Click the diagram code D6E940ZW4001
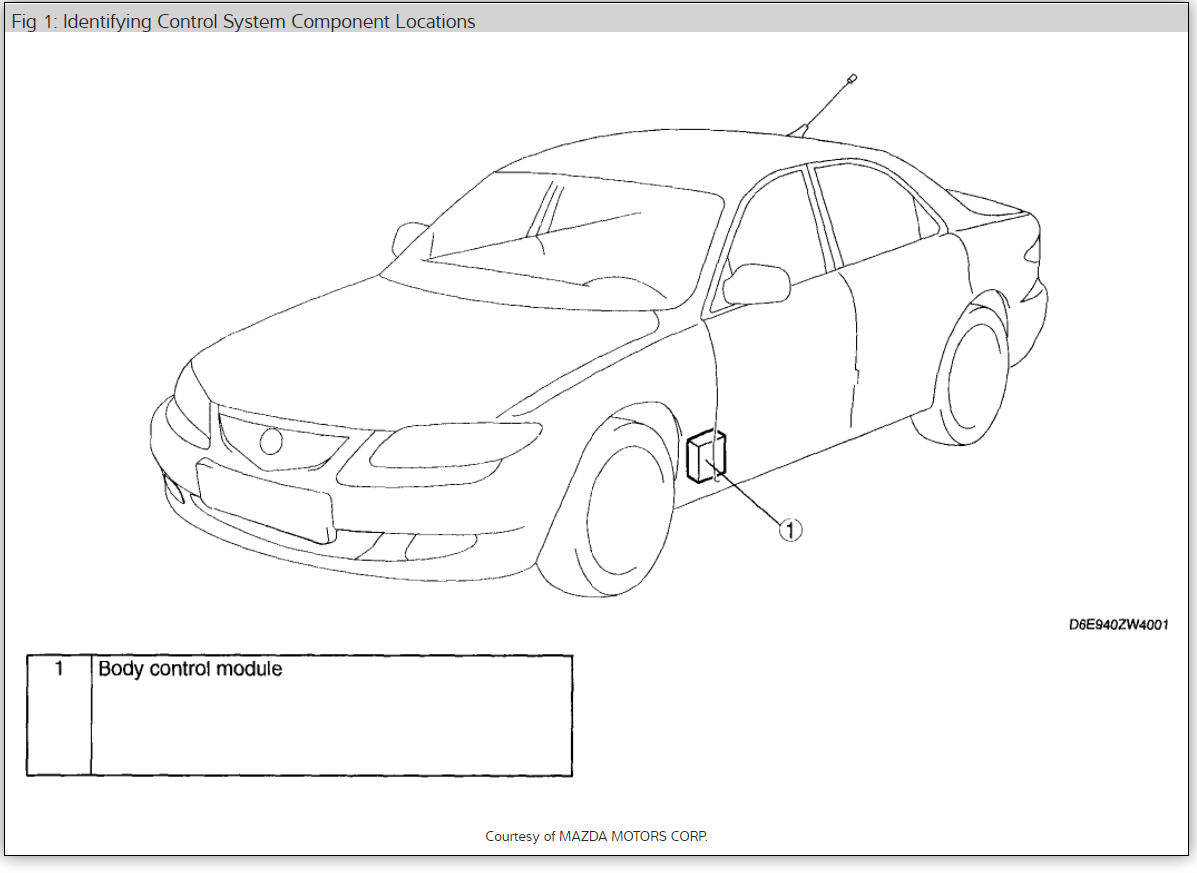 pyautogui.click(x=1118, y=625)
